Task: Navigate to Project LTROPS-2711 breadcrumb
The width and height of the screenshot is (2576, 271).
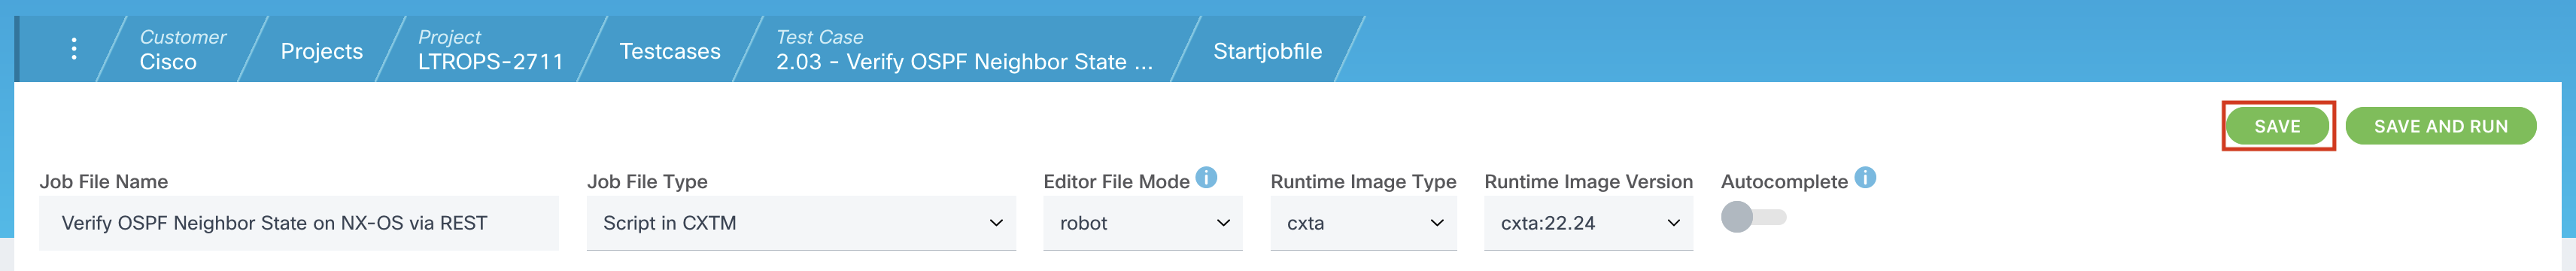Action: (490, 49)
